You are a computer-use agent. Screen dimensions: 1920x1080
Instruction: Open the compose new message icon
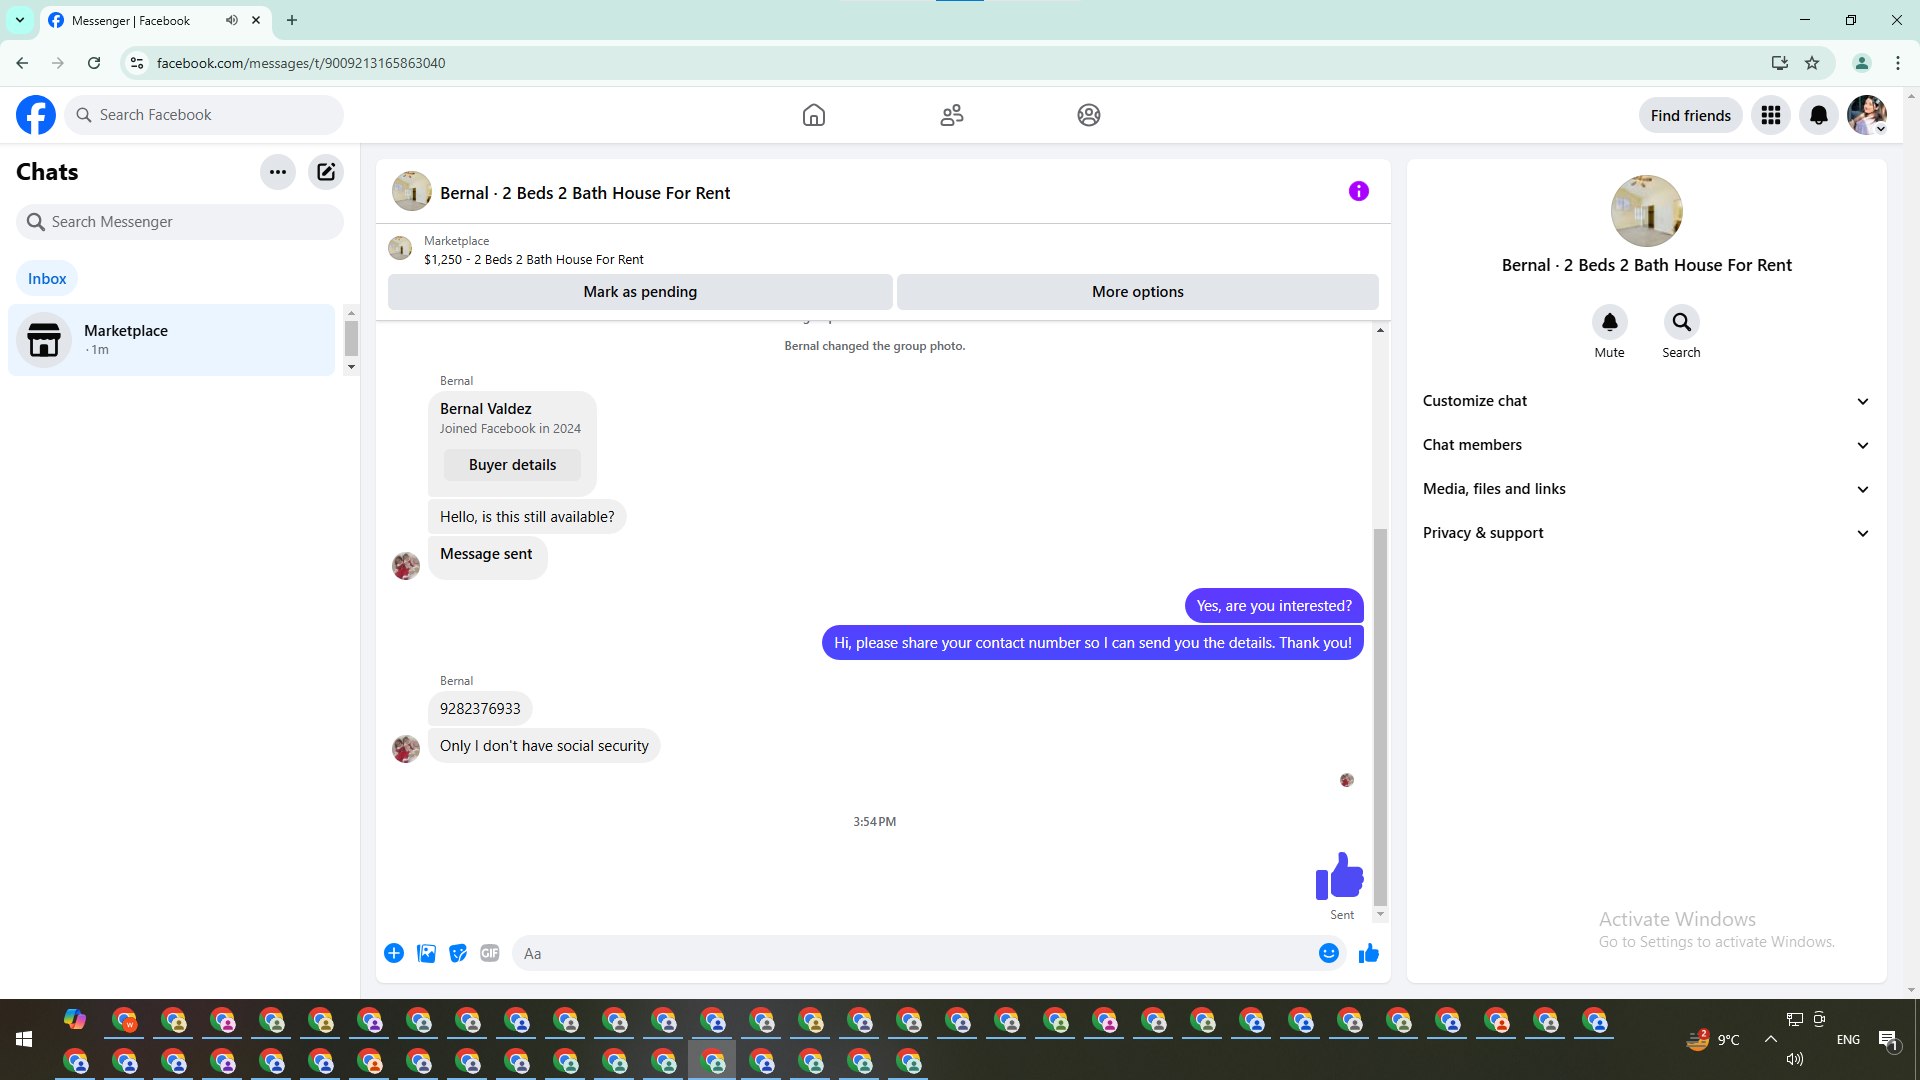[x=326, y=172]
